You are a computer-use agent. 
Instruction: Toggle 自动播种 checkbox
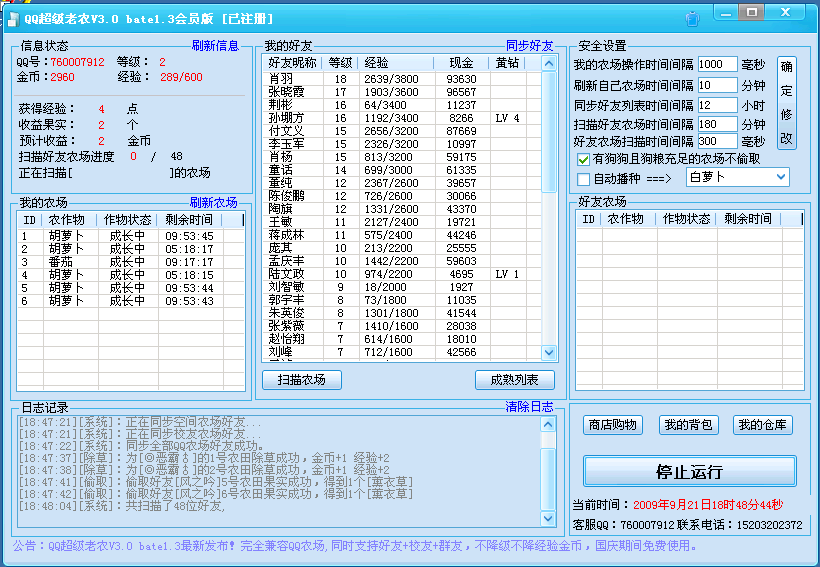click(583, 179)
